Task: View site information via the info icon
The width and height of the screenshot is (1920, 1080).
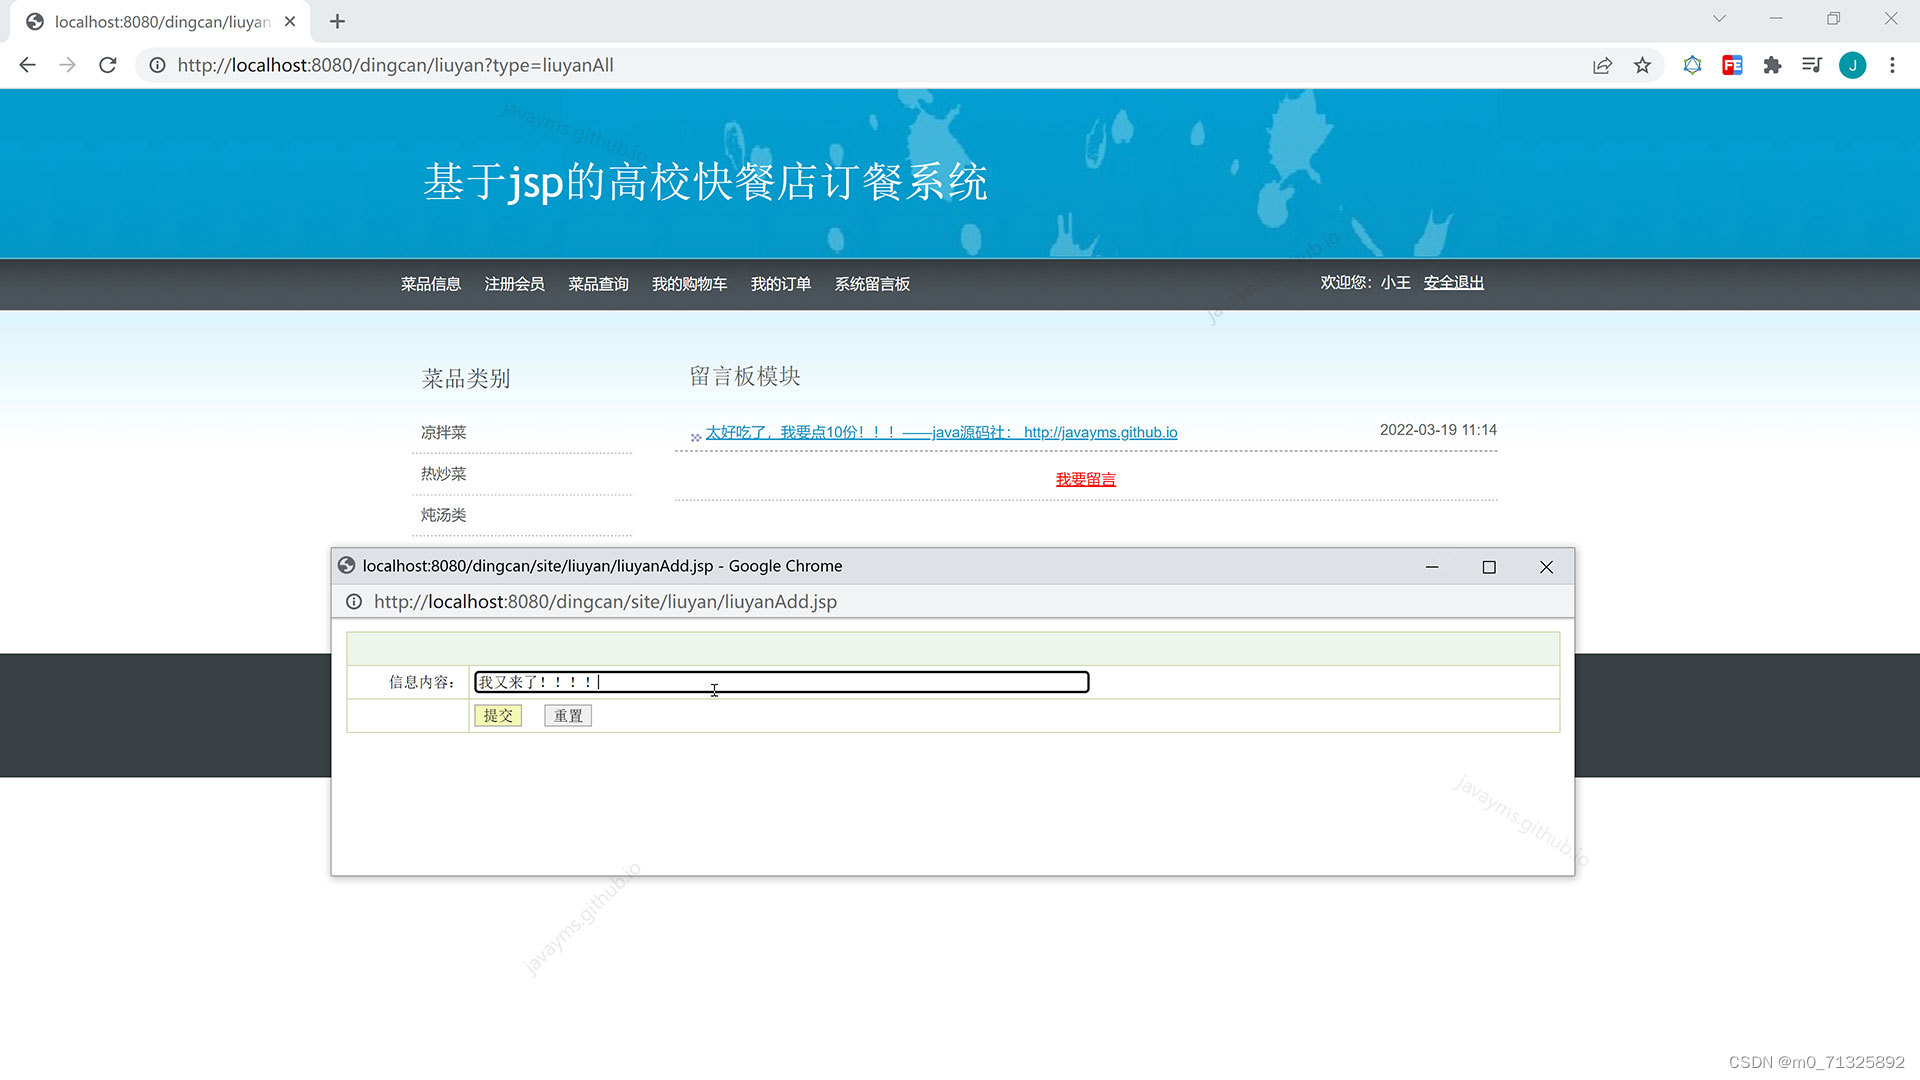Action: (157, 65)
